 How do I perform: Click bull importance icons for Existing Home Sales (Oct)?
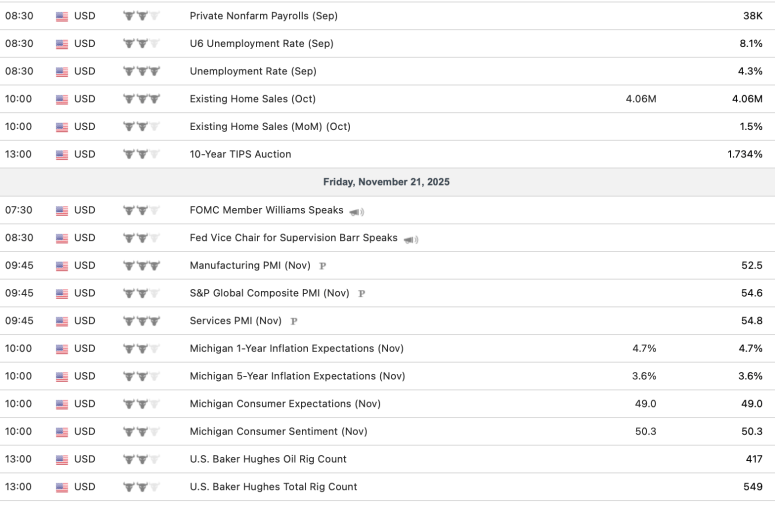(141, 99)
